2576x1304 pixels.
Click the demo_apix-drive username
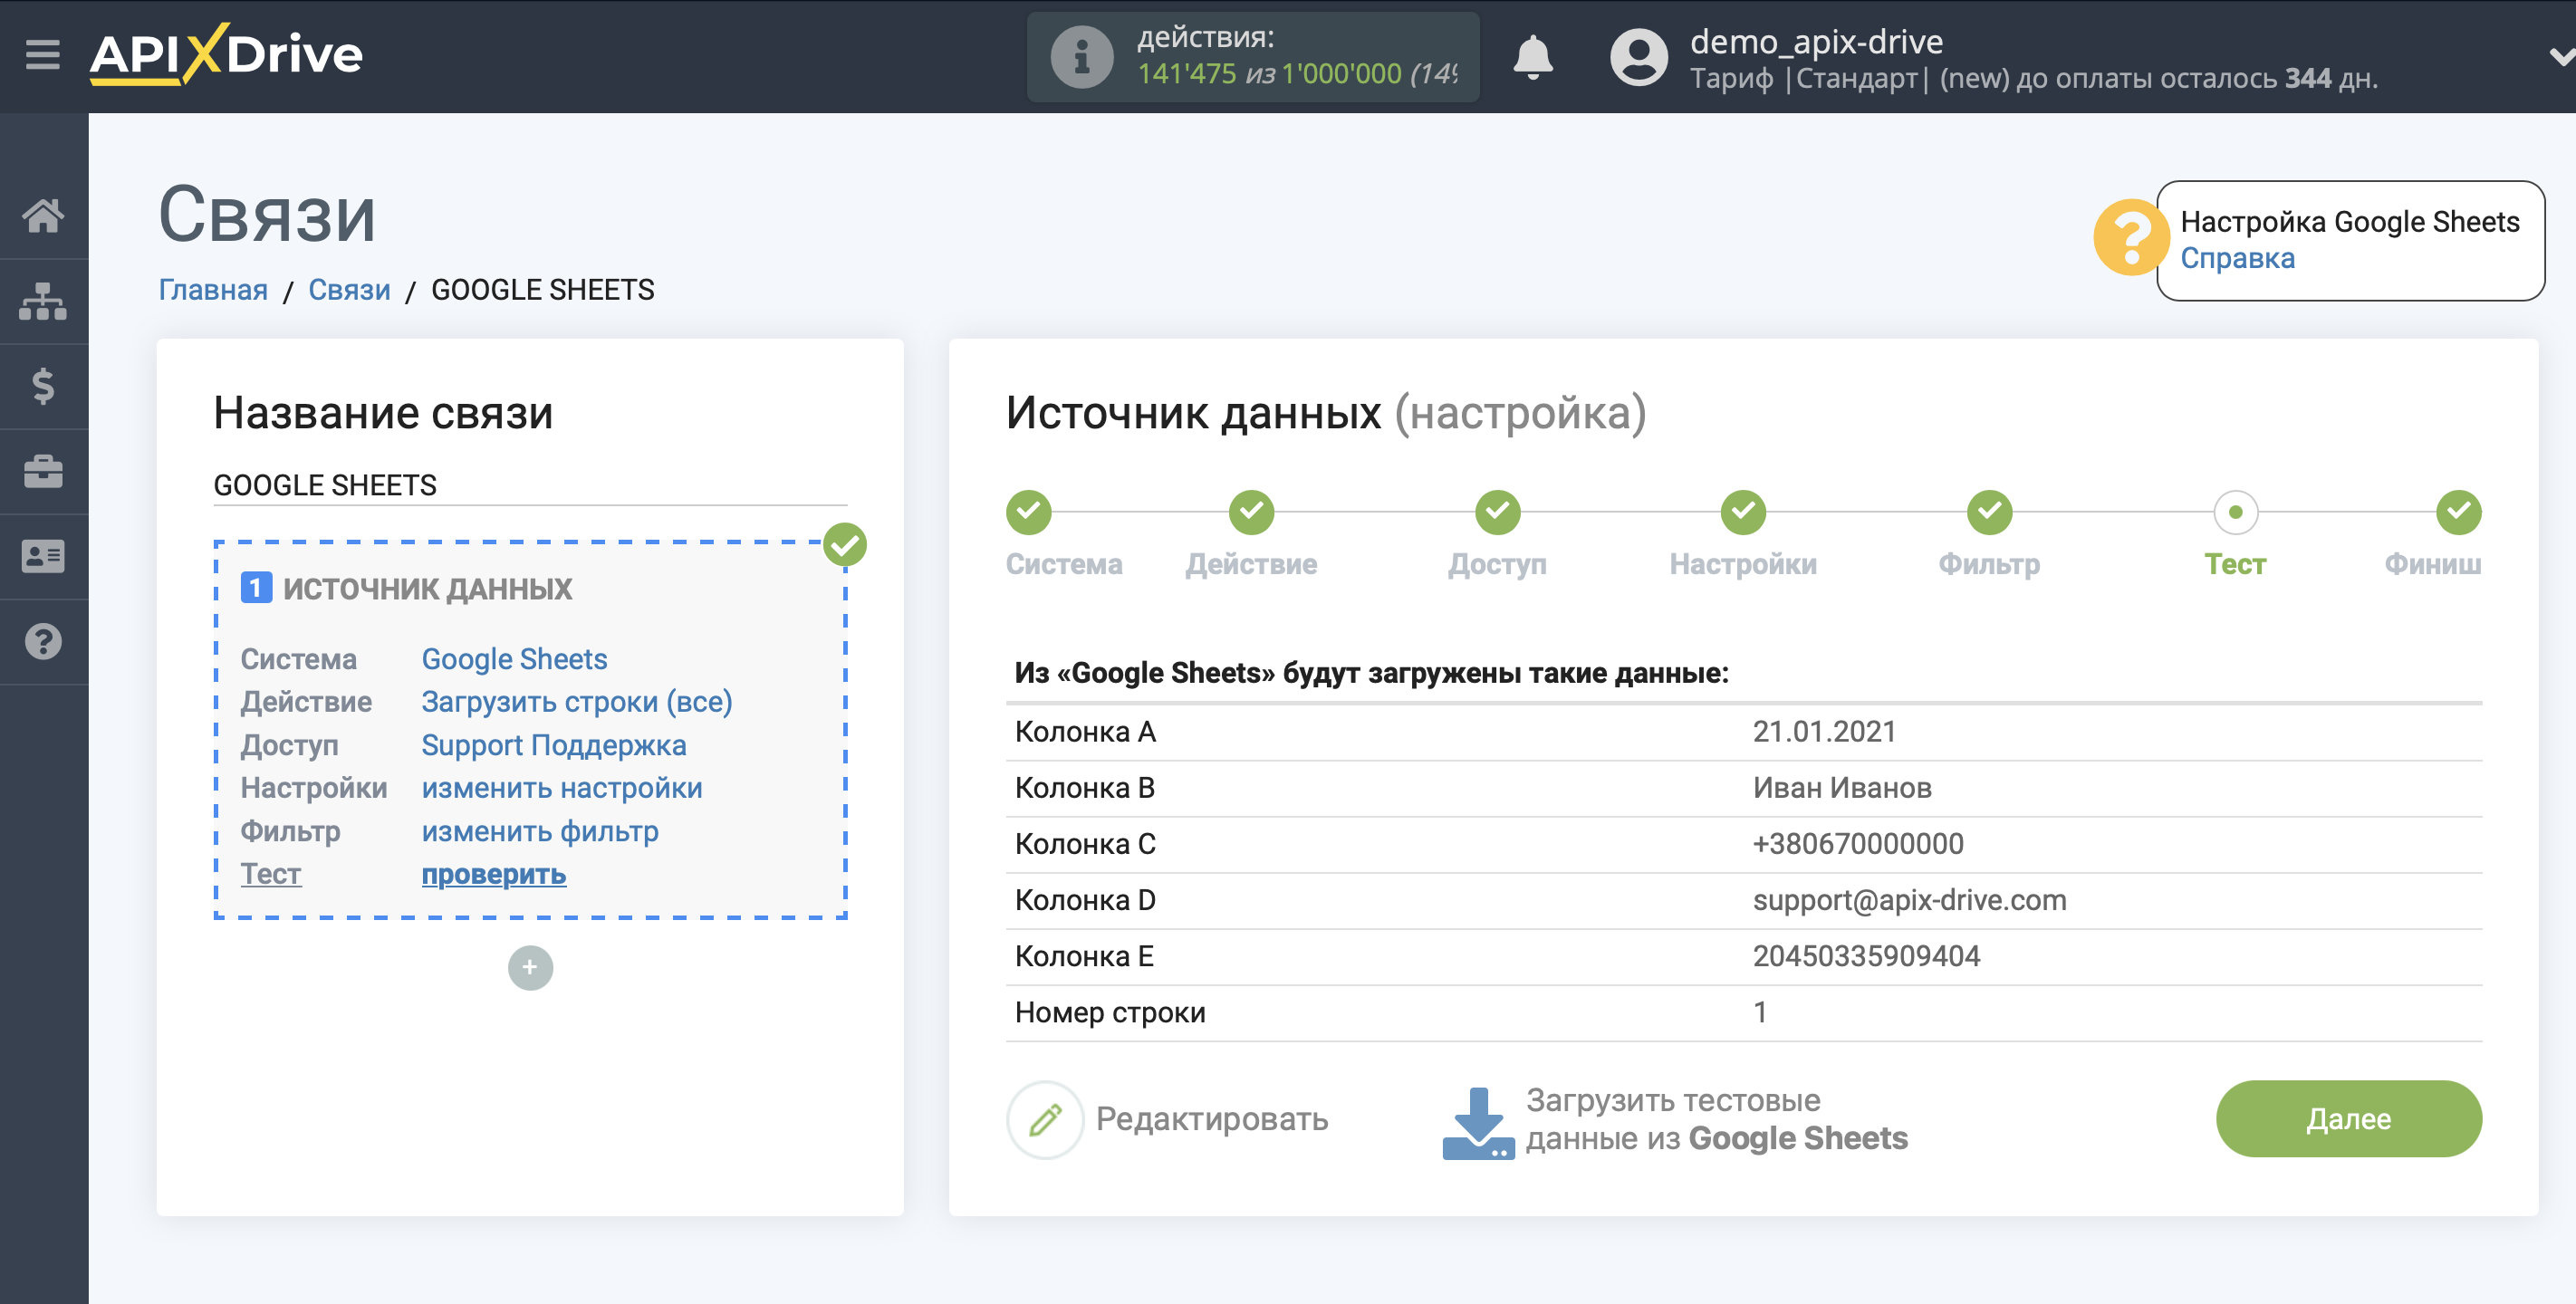coord(1816,41)
